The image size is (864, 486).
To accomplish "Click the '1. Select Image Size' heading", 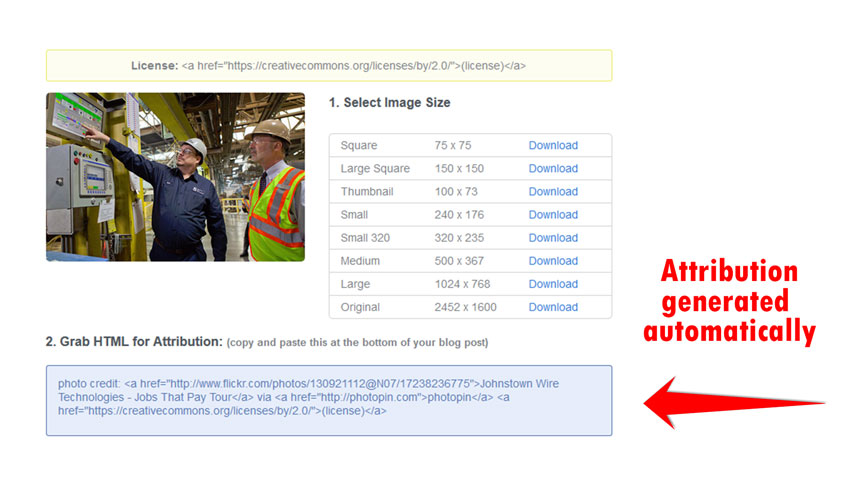I will 390,102.
